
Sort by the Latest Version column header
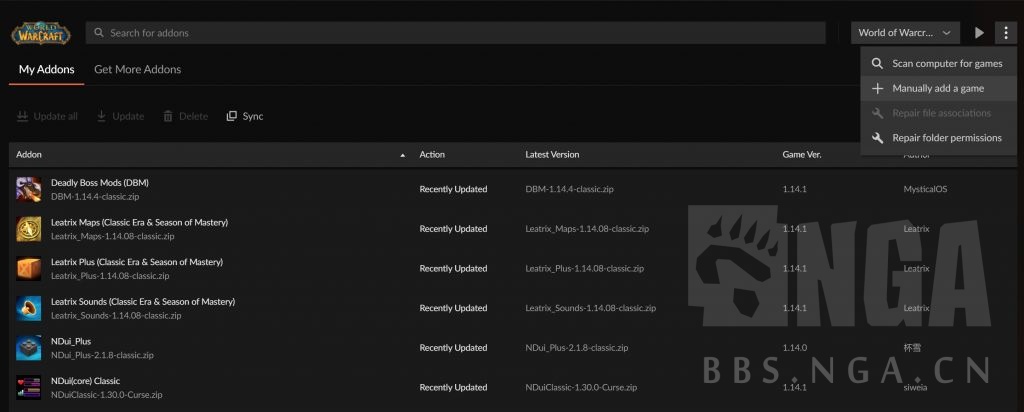coord(552,155)
